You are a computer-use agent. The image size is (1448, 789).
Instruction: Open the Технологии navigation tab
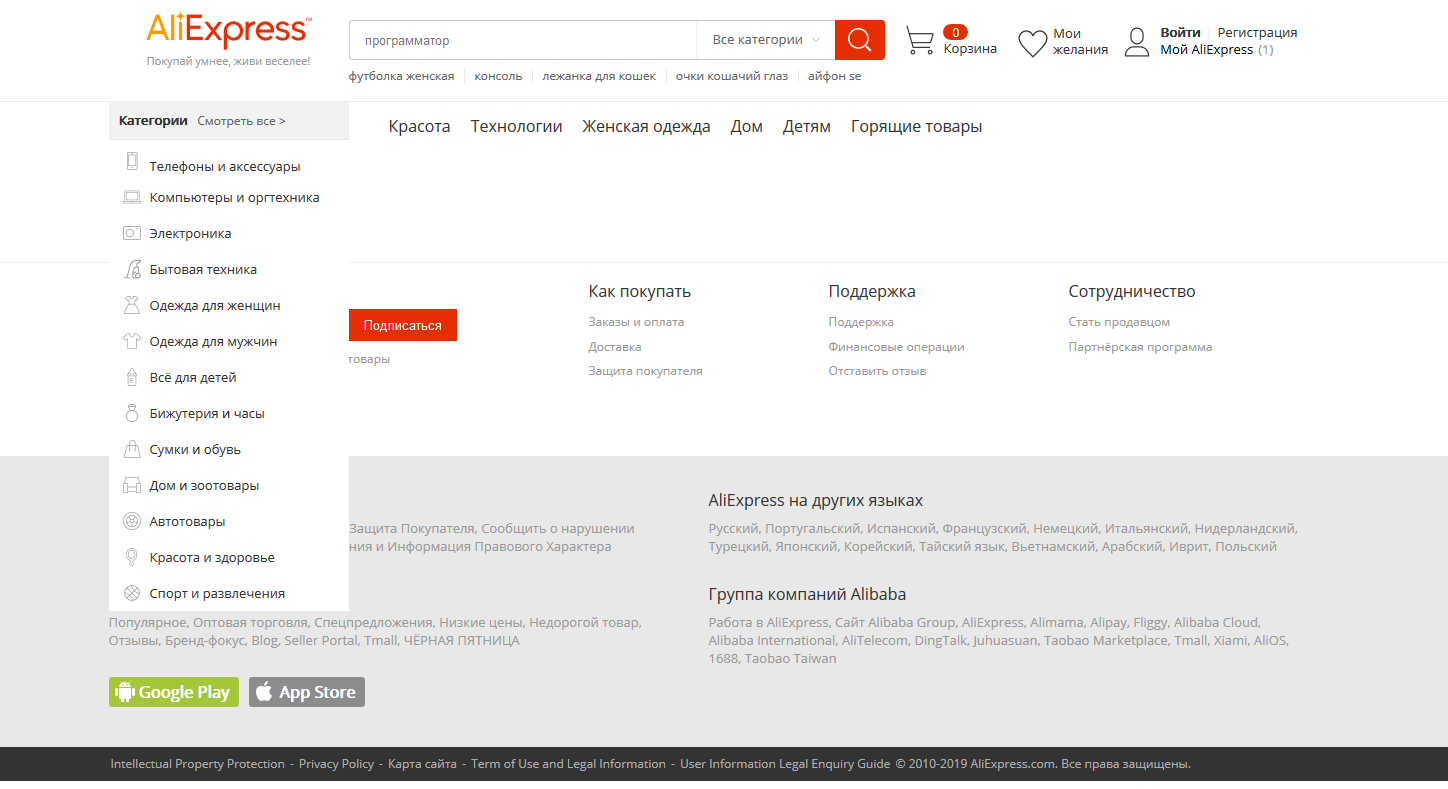pyautogui.click(x=517, y=126)
